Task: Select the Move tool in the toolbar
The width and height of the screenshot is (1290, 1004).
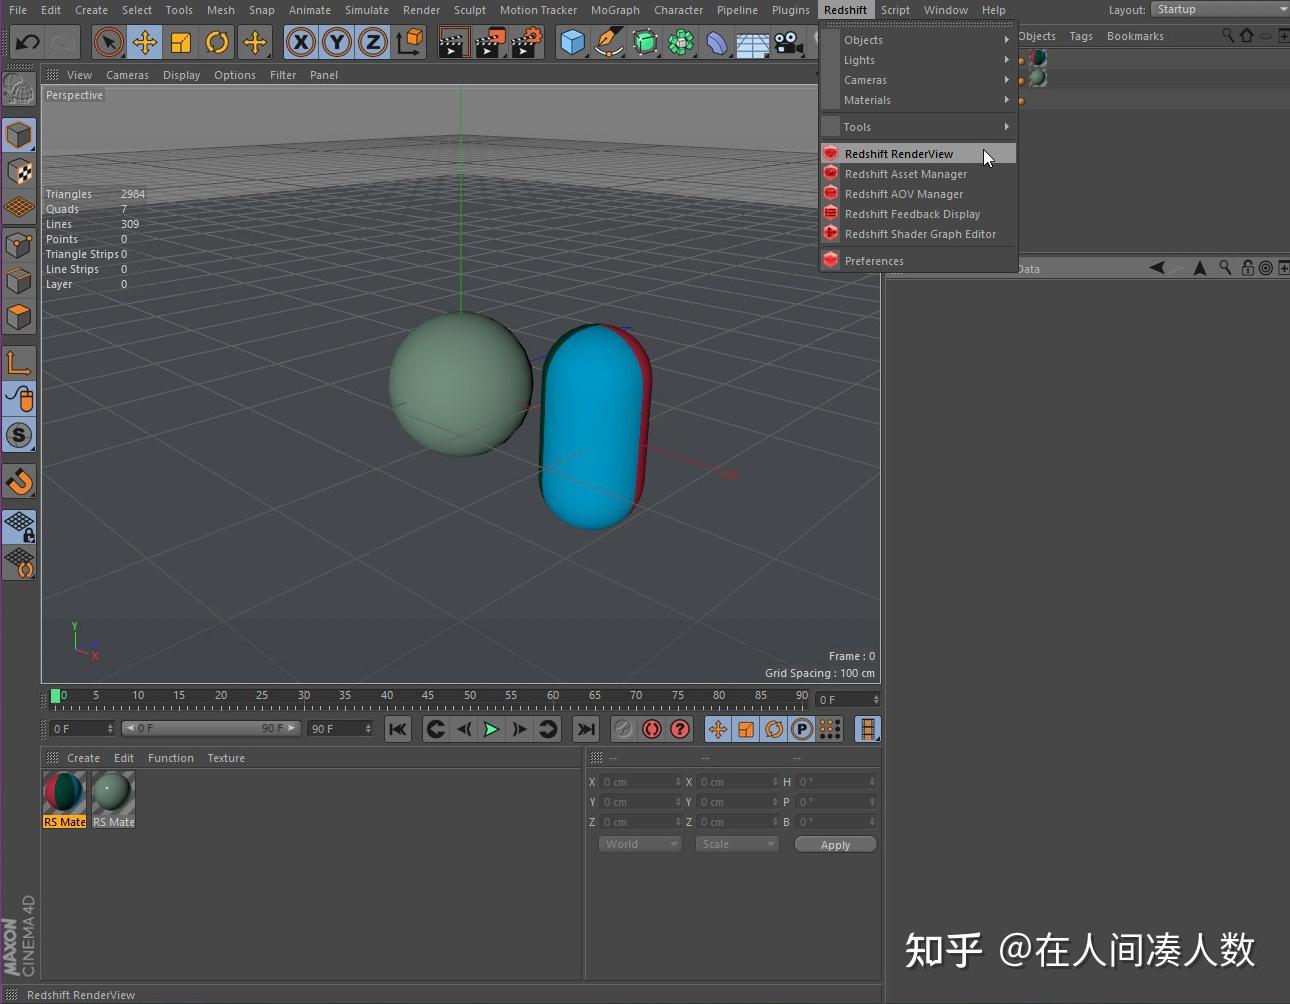Action: [x=145, y=42]
